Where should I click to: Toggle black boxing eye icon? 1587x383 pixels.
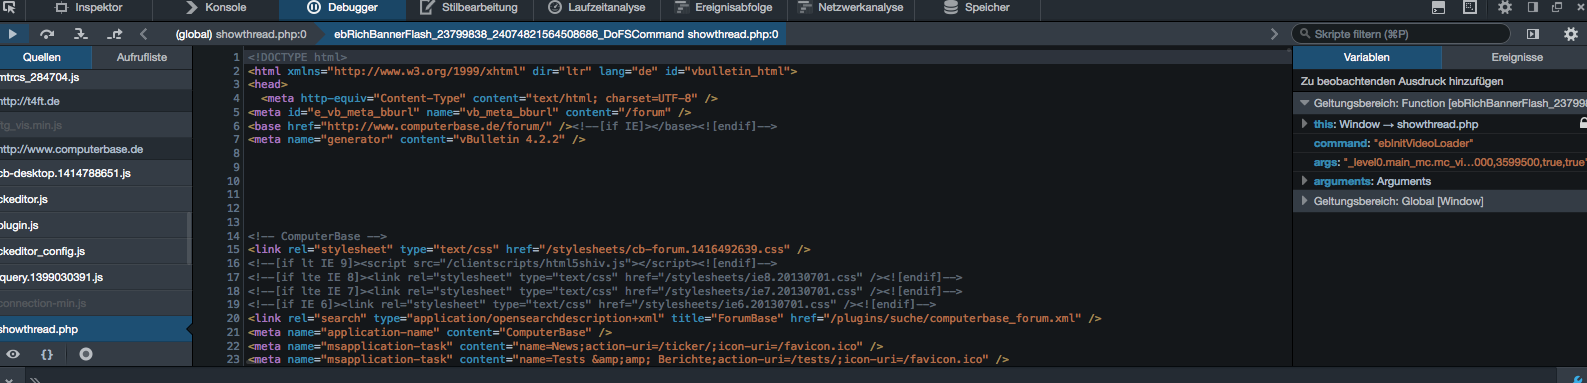click(x=13, y=354)
